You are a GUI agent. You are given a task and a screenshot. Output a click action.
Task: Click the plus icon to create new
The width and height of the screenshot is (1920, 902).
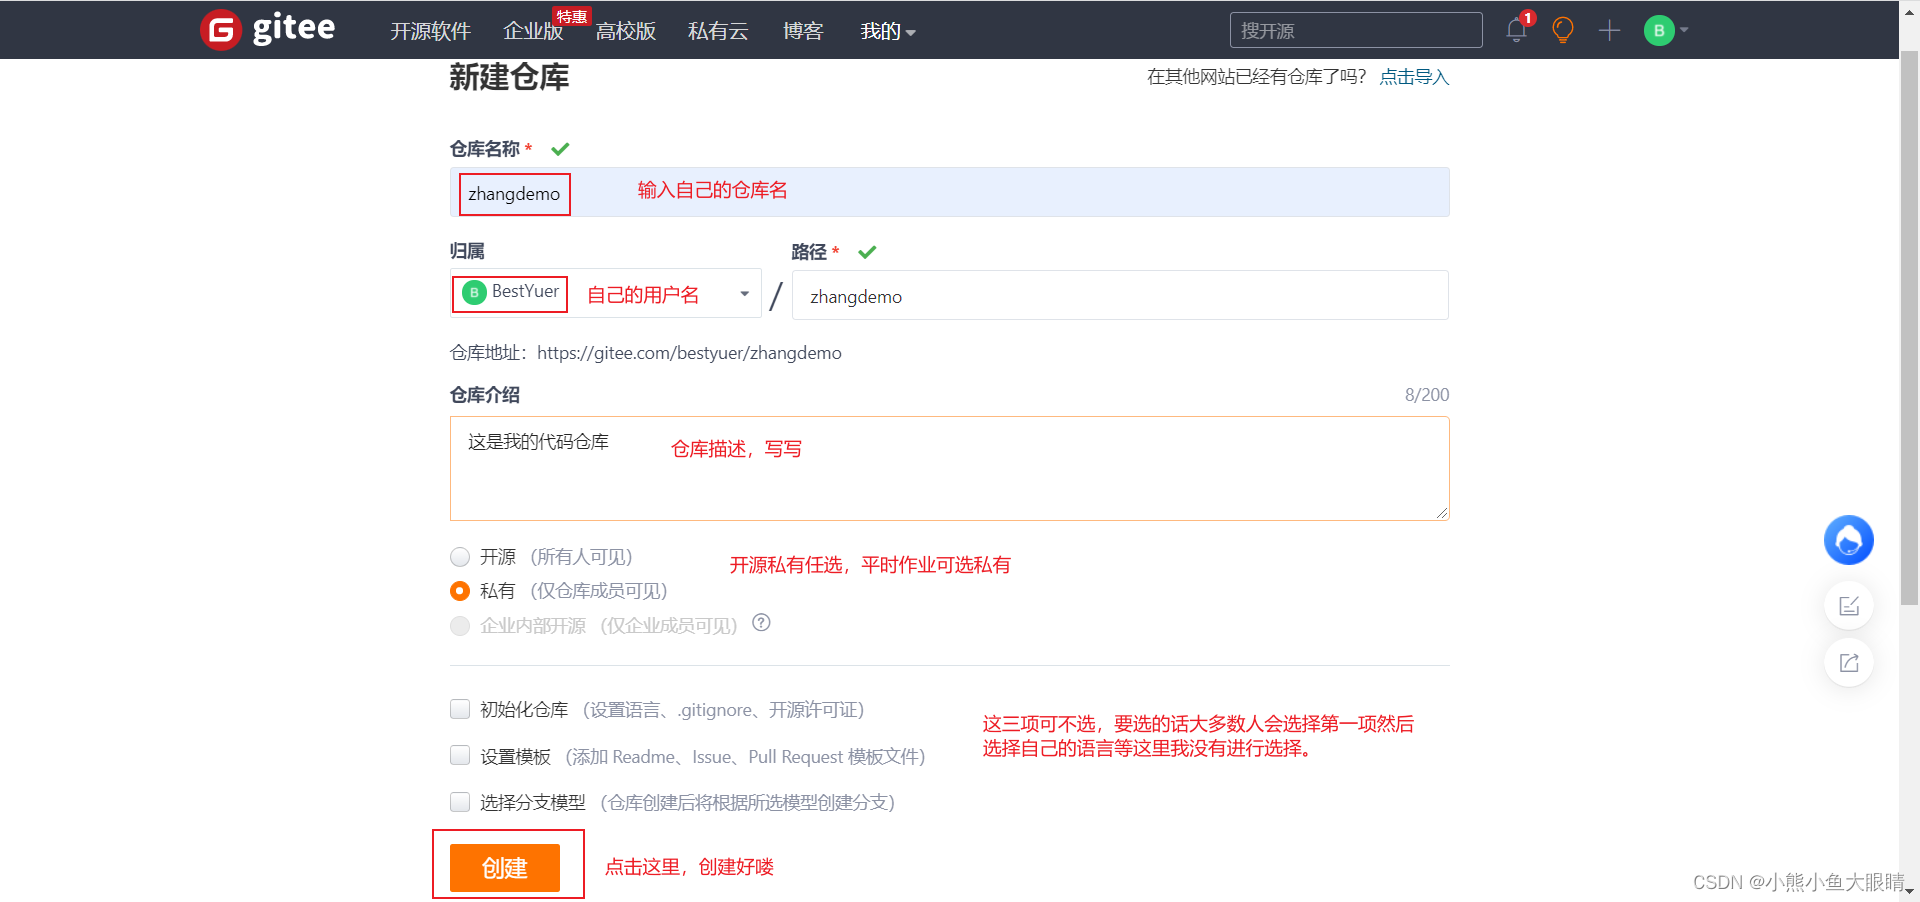tap(1609, 30)
